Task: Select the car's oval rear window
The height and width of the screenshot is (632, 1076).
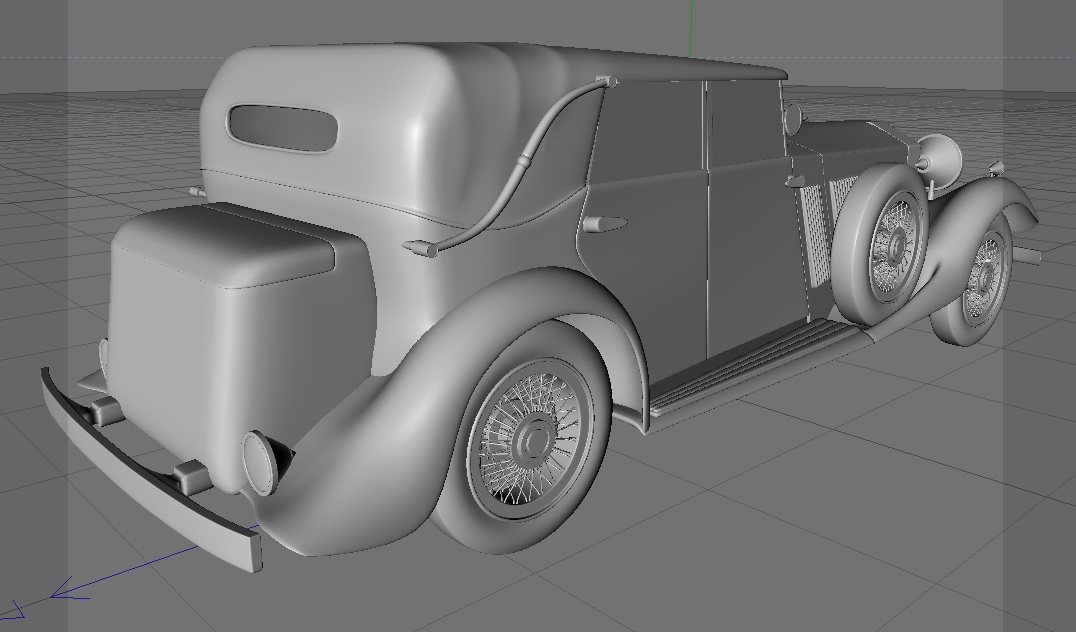Action: (x=283, y=128)
